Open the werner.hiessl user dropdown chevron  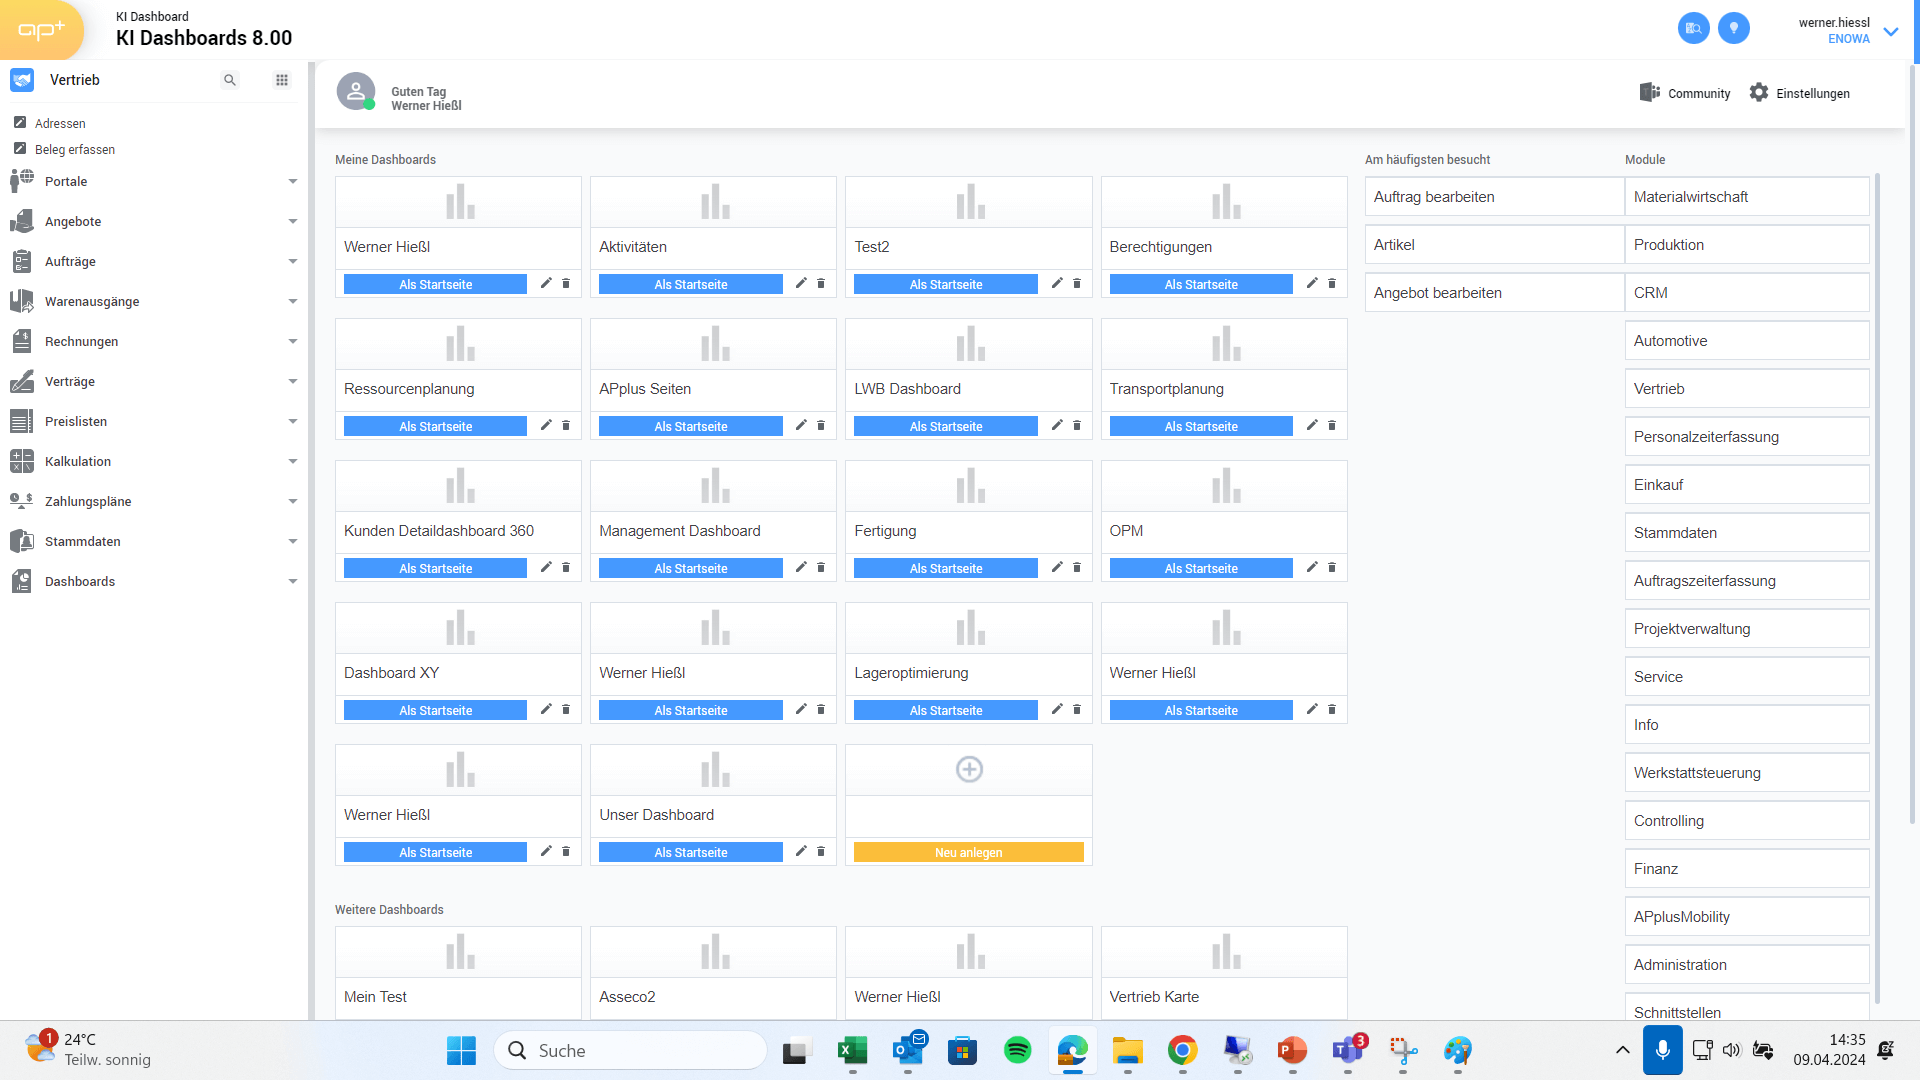(x=1891, y=31)
